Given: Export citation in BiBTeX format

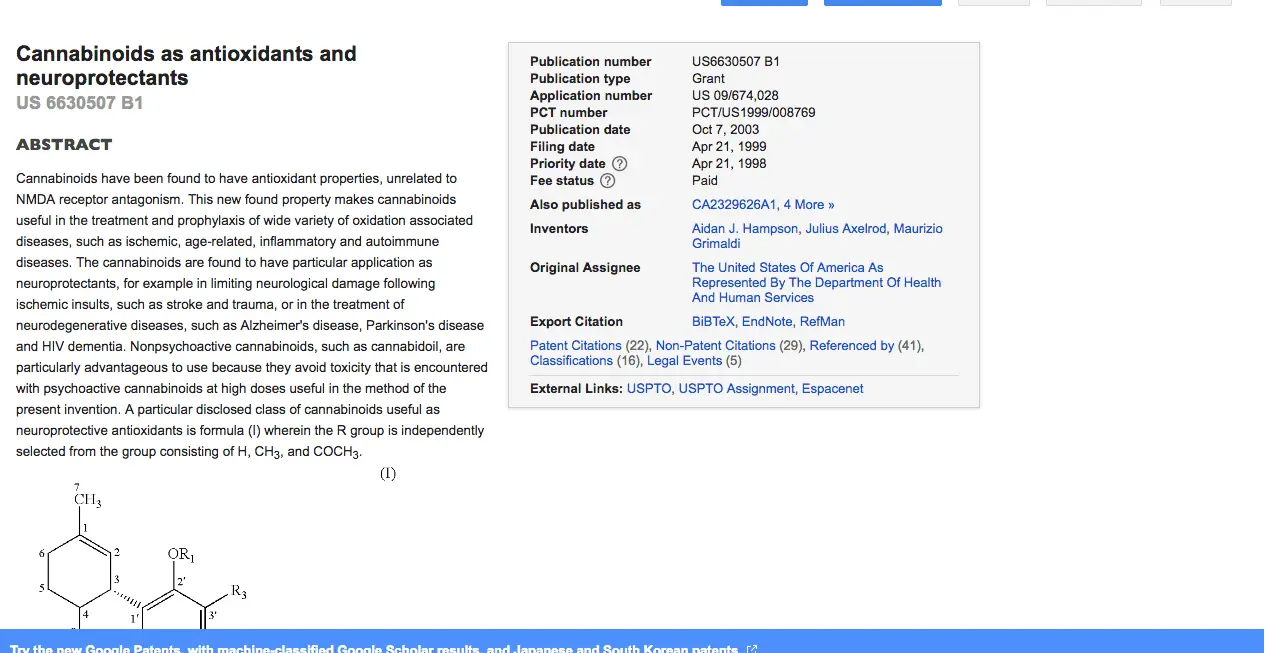Looking at the screenshot, I should [x=713, y=322].
